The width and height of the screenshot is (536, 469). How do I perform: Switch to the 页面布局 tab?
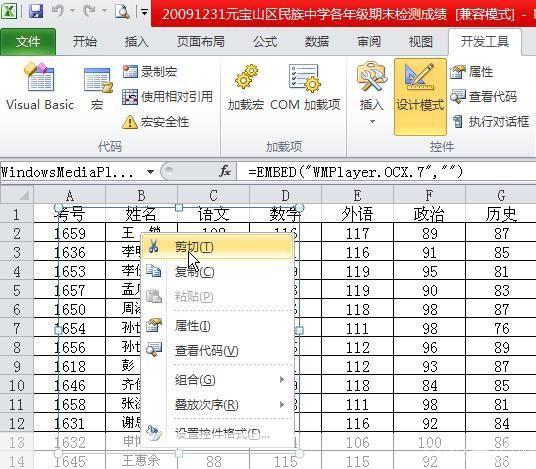201,42
